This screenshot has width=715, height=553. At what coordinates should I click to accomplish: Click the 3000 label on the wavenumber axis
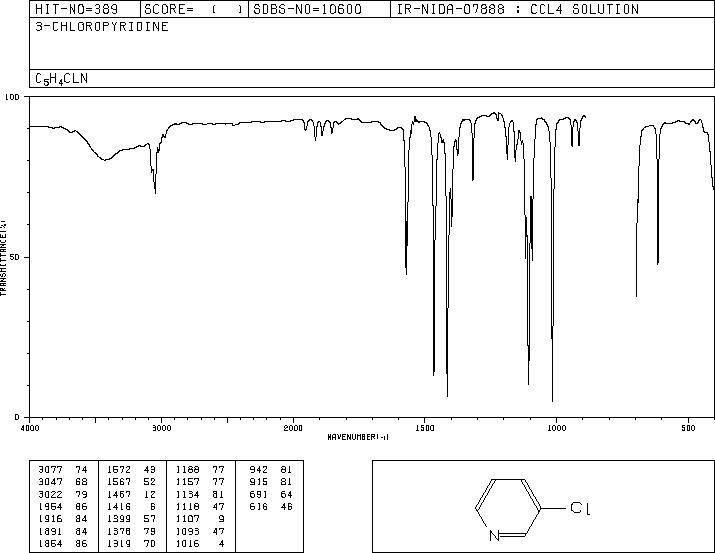(161, 428)
